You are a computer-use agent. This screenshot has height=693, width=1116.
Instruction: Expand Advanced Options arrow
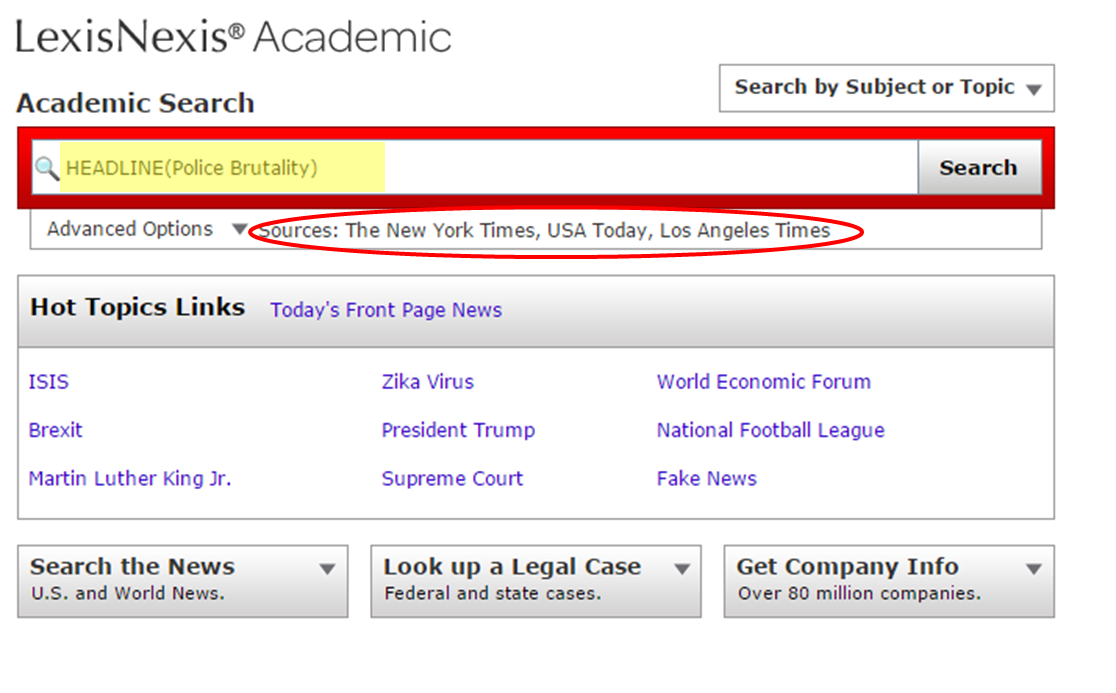(x=240, y=229)
